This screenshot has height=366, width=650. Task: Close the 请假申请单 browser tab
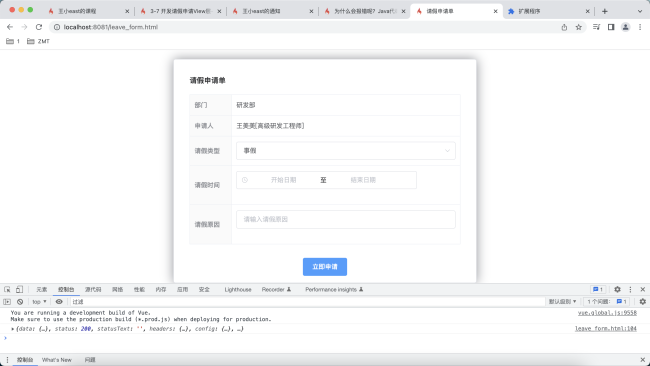(495, 11)
